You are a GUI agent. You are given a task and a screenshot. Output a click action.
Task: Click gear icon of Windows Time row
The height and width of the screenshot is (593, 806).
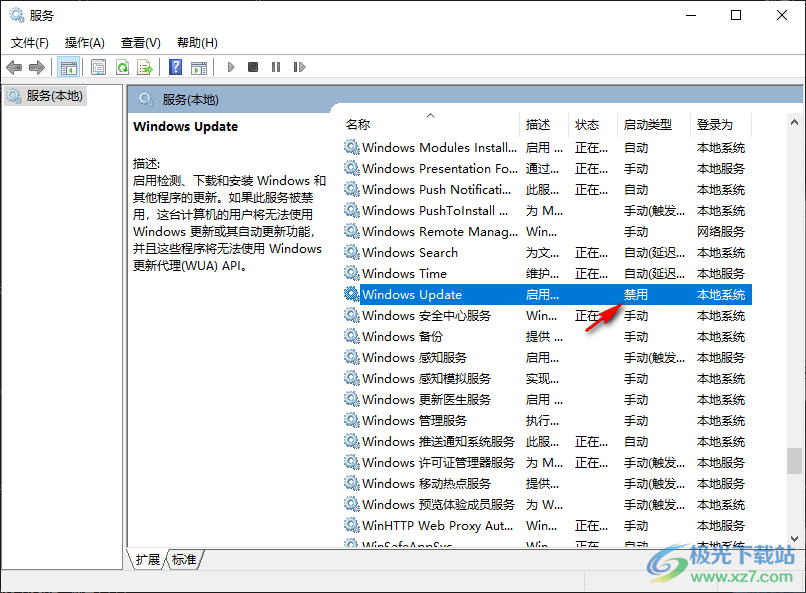pos(352,273)
